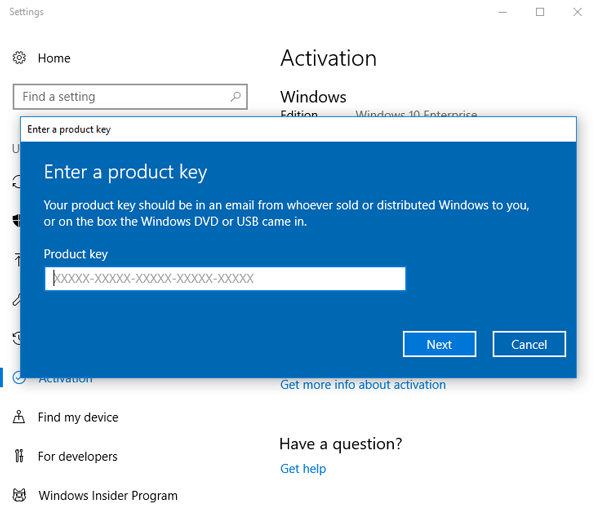Click the Find my device icon
The image size is (595, 514).
(19, 417)
